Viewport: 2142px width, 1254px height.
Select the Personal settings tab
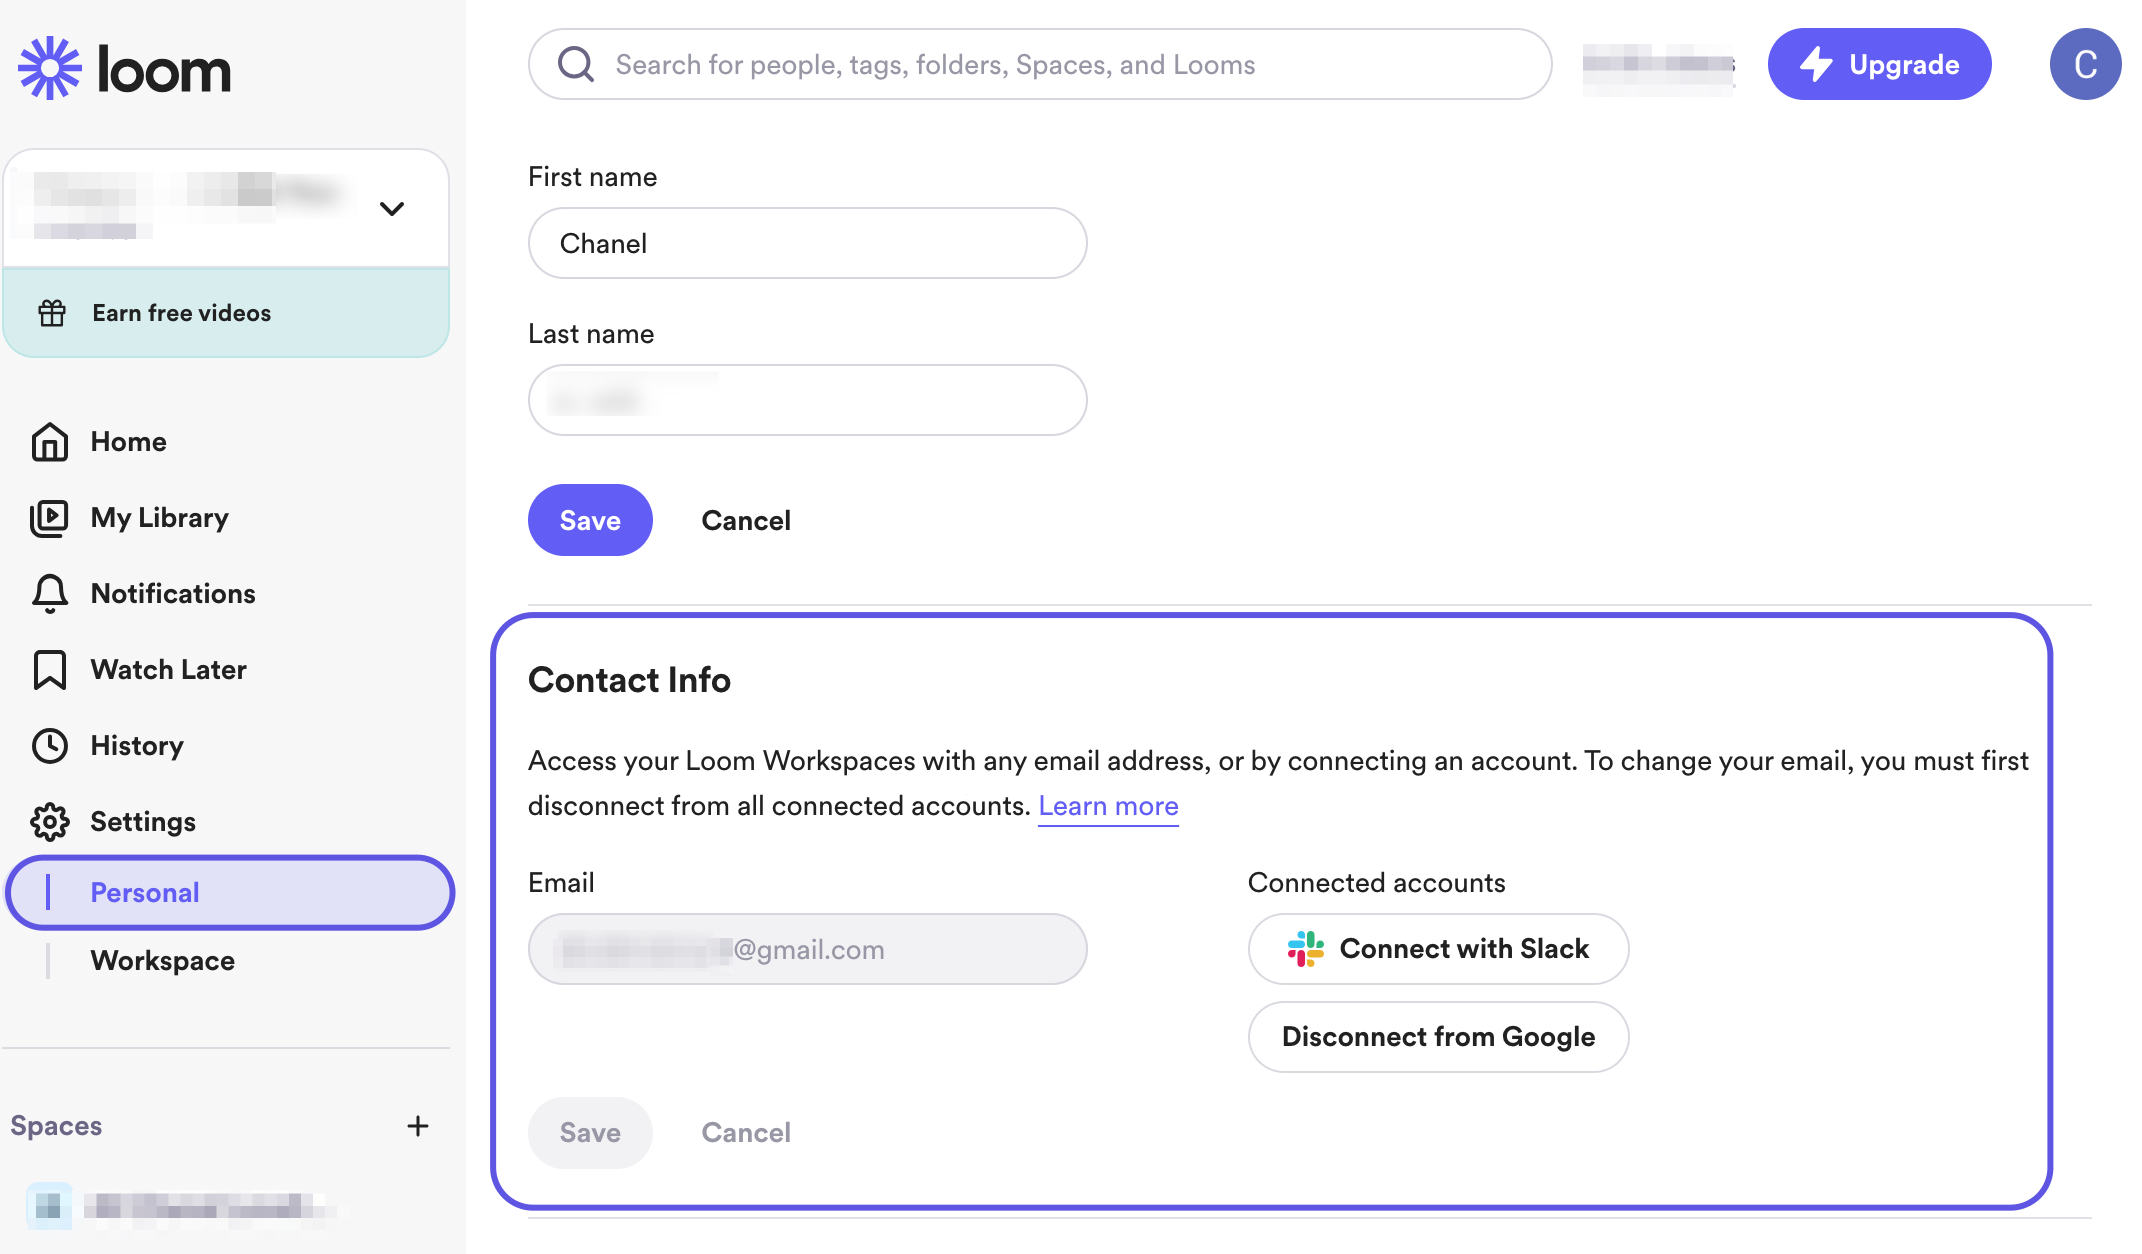(x=145, y=893)
